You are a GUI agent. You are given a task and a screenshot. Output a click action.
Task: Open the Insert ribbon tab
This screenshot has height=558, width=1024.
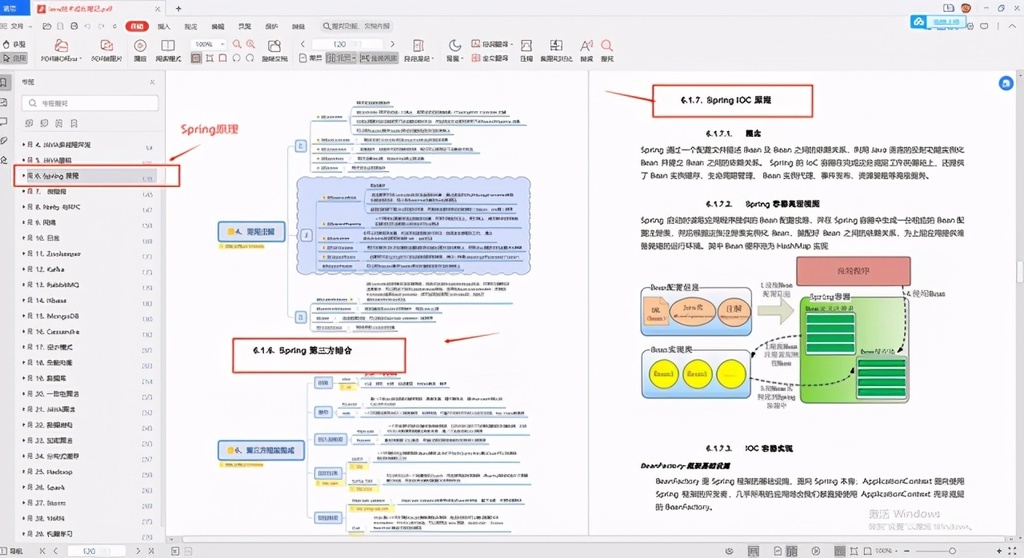tap(163, 26)
